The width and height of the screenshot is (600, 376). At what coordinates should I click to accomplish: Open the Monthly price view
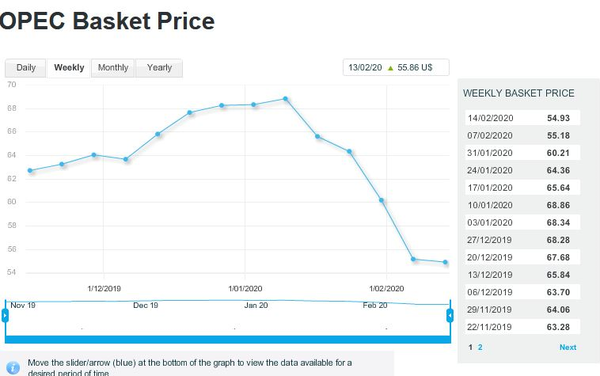pyautogui.click(x=113, y=68)
